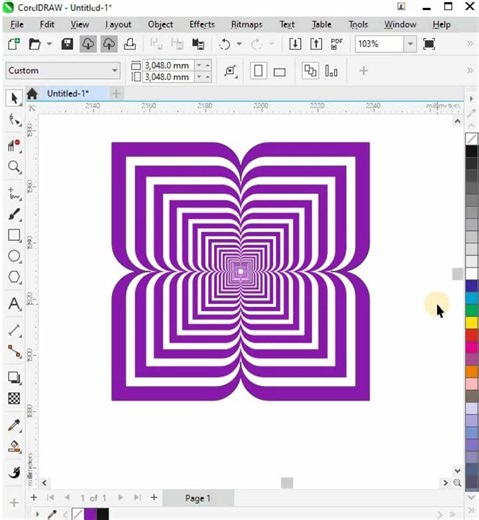Click the cloud download icon
The width and height of the screenshot is (479, 520).
click(88, 44)
